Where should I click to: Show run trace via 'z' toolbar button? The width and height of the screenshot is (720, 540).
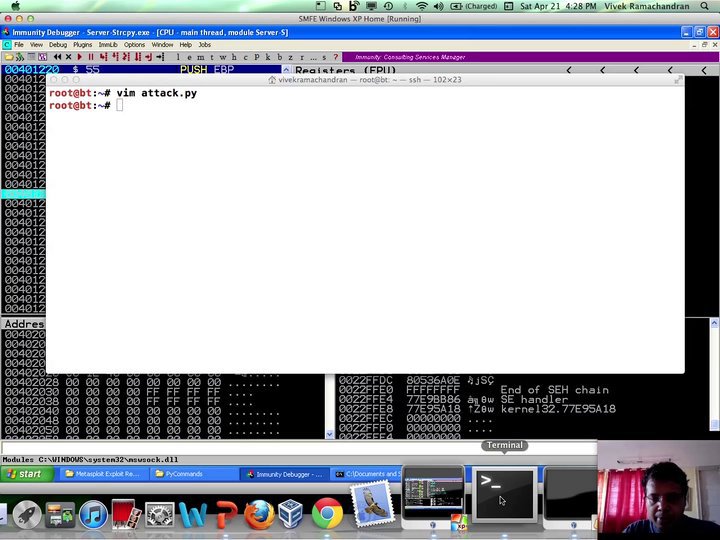click(290, 57)
